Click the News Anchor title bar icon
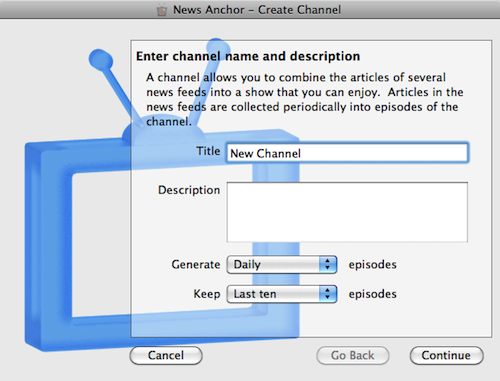Screen dimensions: 500x381 pyautogui.click(x=162, y=10)
